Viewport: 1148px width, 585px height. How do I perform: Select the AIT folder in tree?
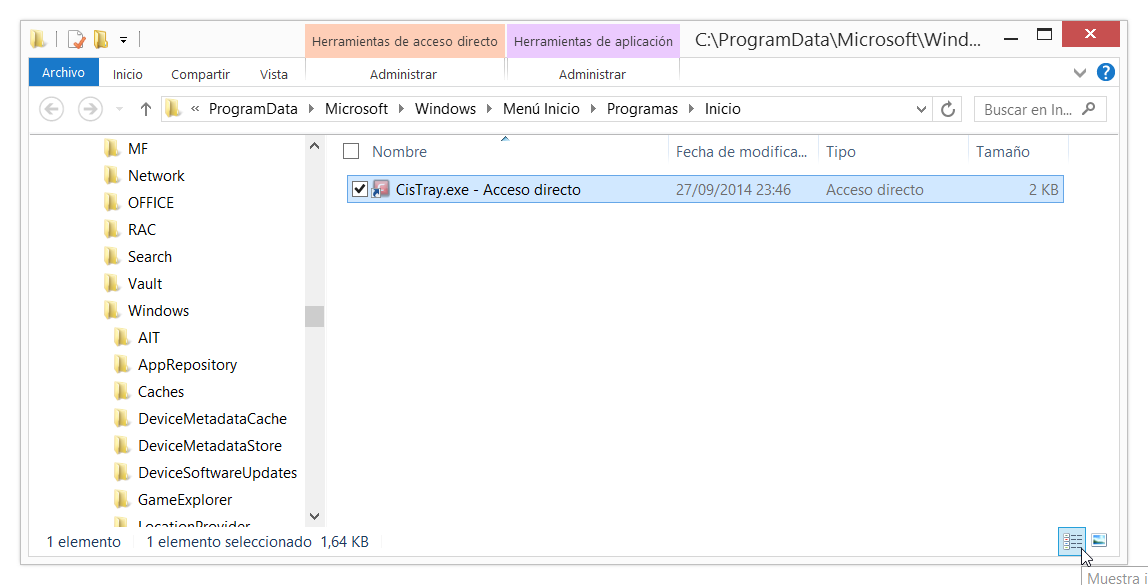tap(149, 338)
